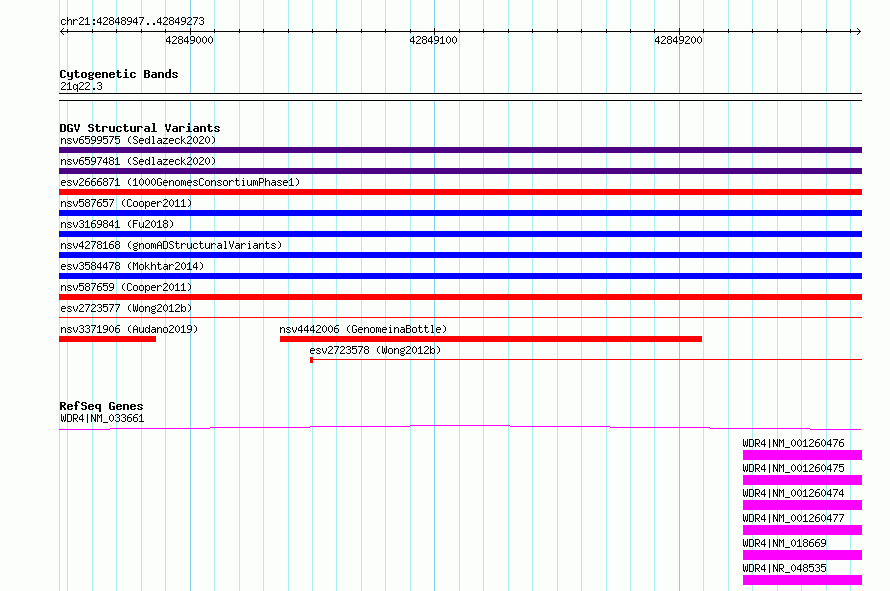Screen dimensions: 890x591
Task: Click WDR4|NM_001260474 transcript label
Action: point(793,493)
